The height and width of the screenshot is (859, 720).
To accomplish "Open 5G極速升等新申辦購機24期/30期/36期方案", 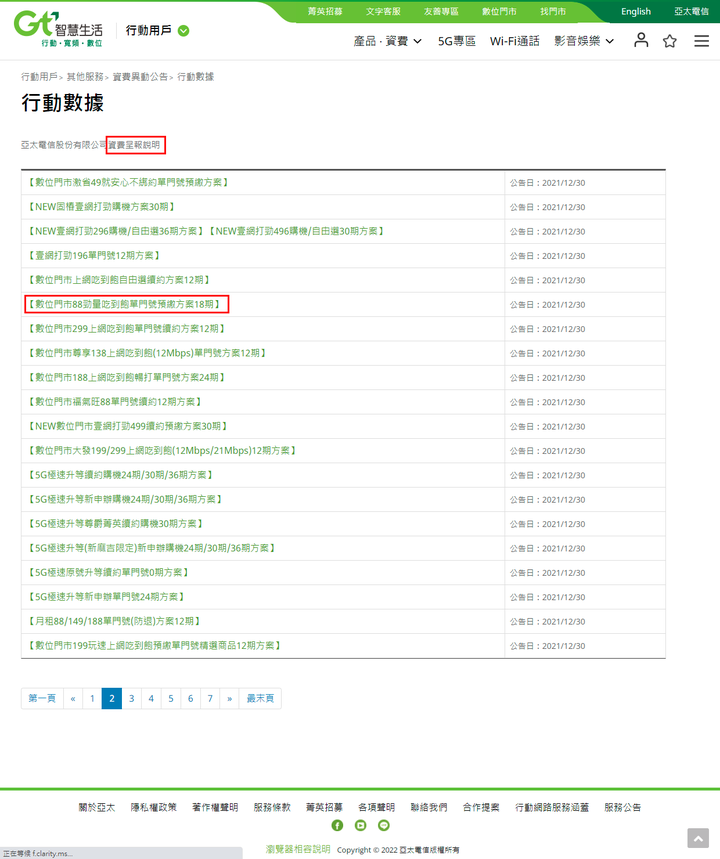I will pyautogui.click(x=125, y=500).
